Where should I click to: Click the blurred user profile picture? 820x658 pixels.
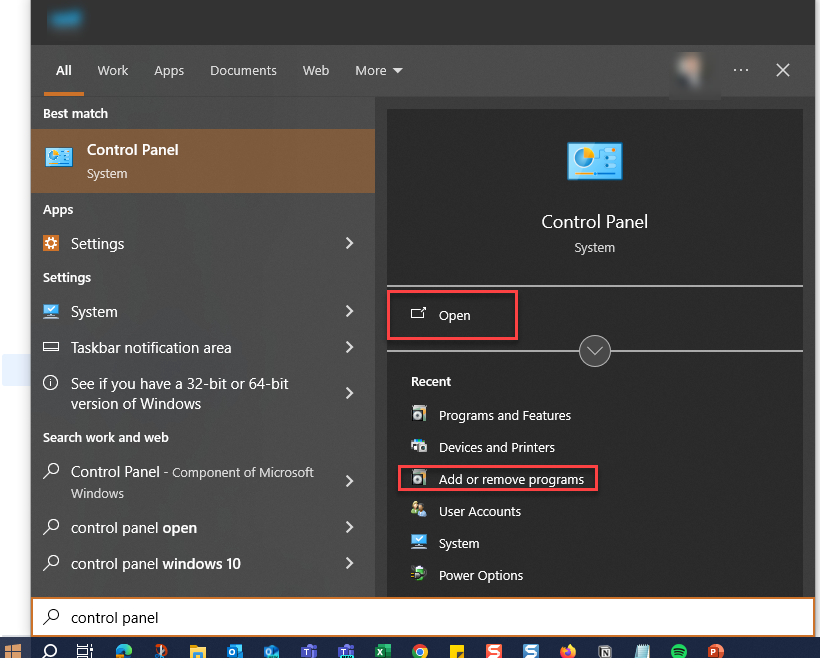tap(689, 71)
